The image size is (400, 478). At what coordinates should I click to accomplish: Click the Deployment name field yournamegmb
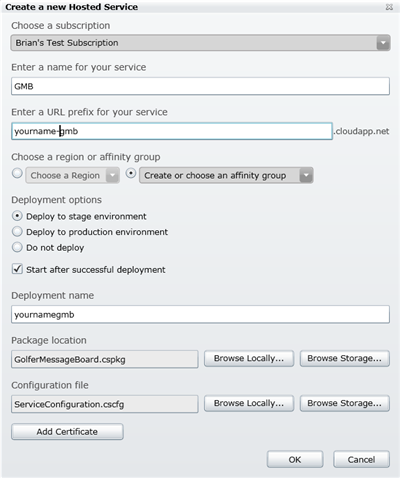pyautogui.click(x=200, y=314)
